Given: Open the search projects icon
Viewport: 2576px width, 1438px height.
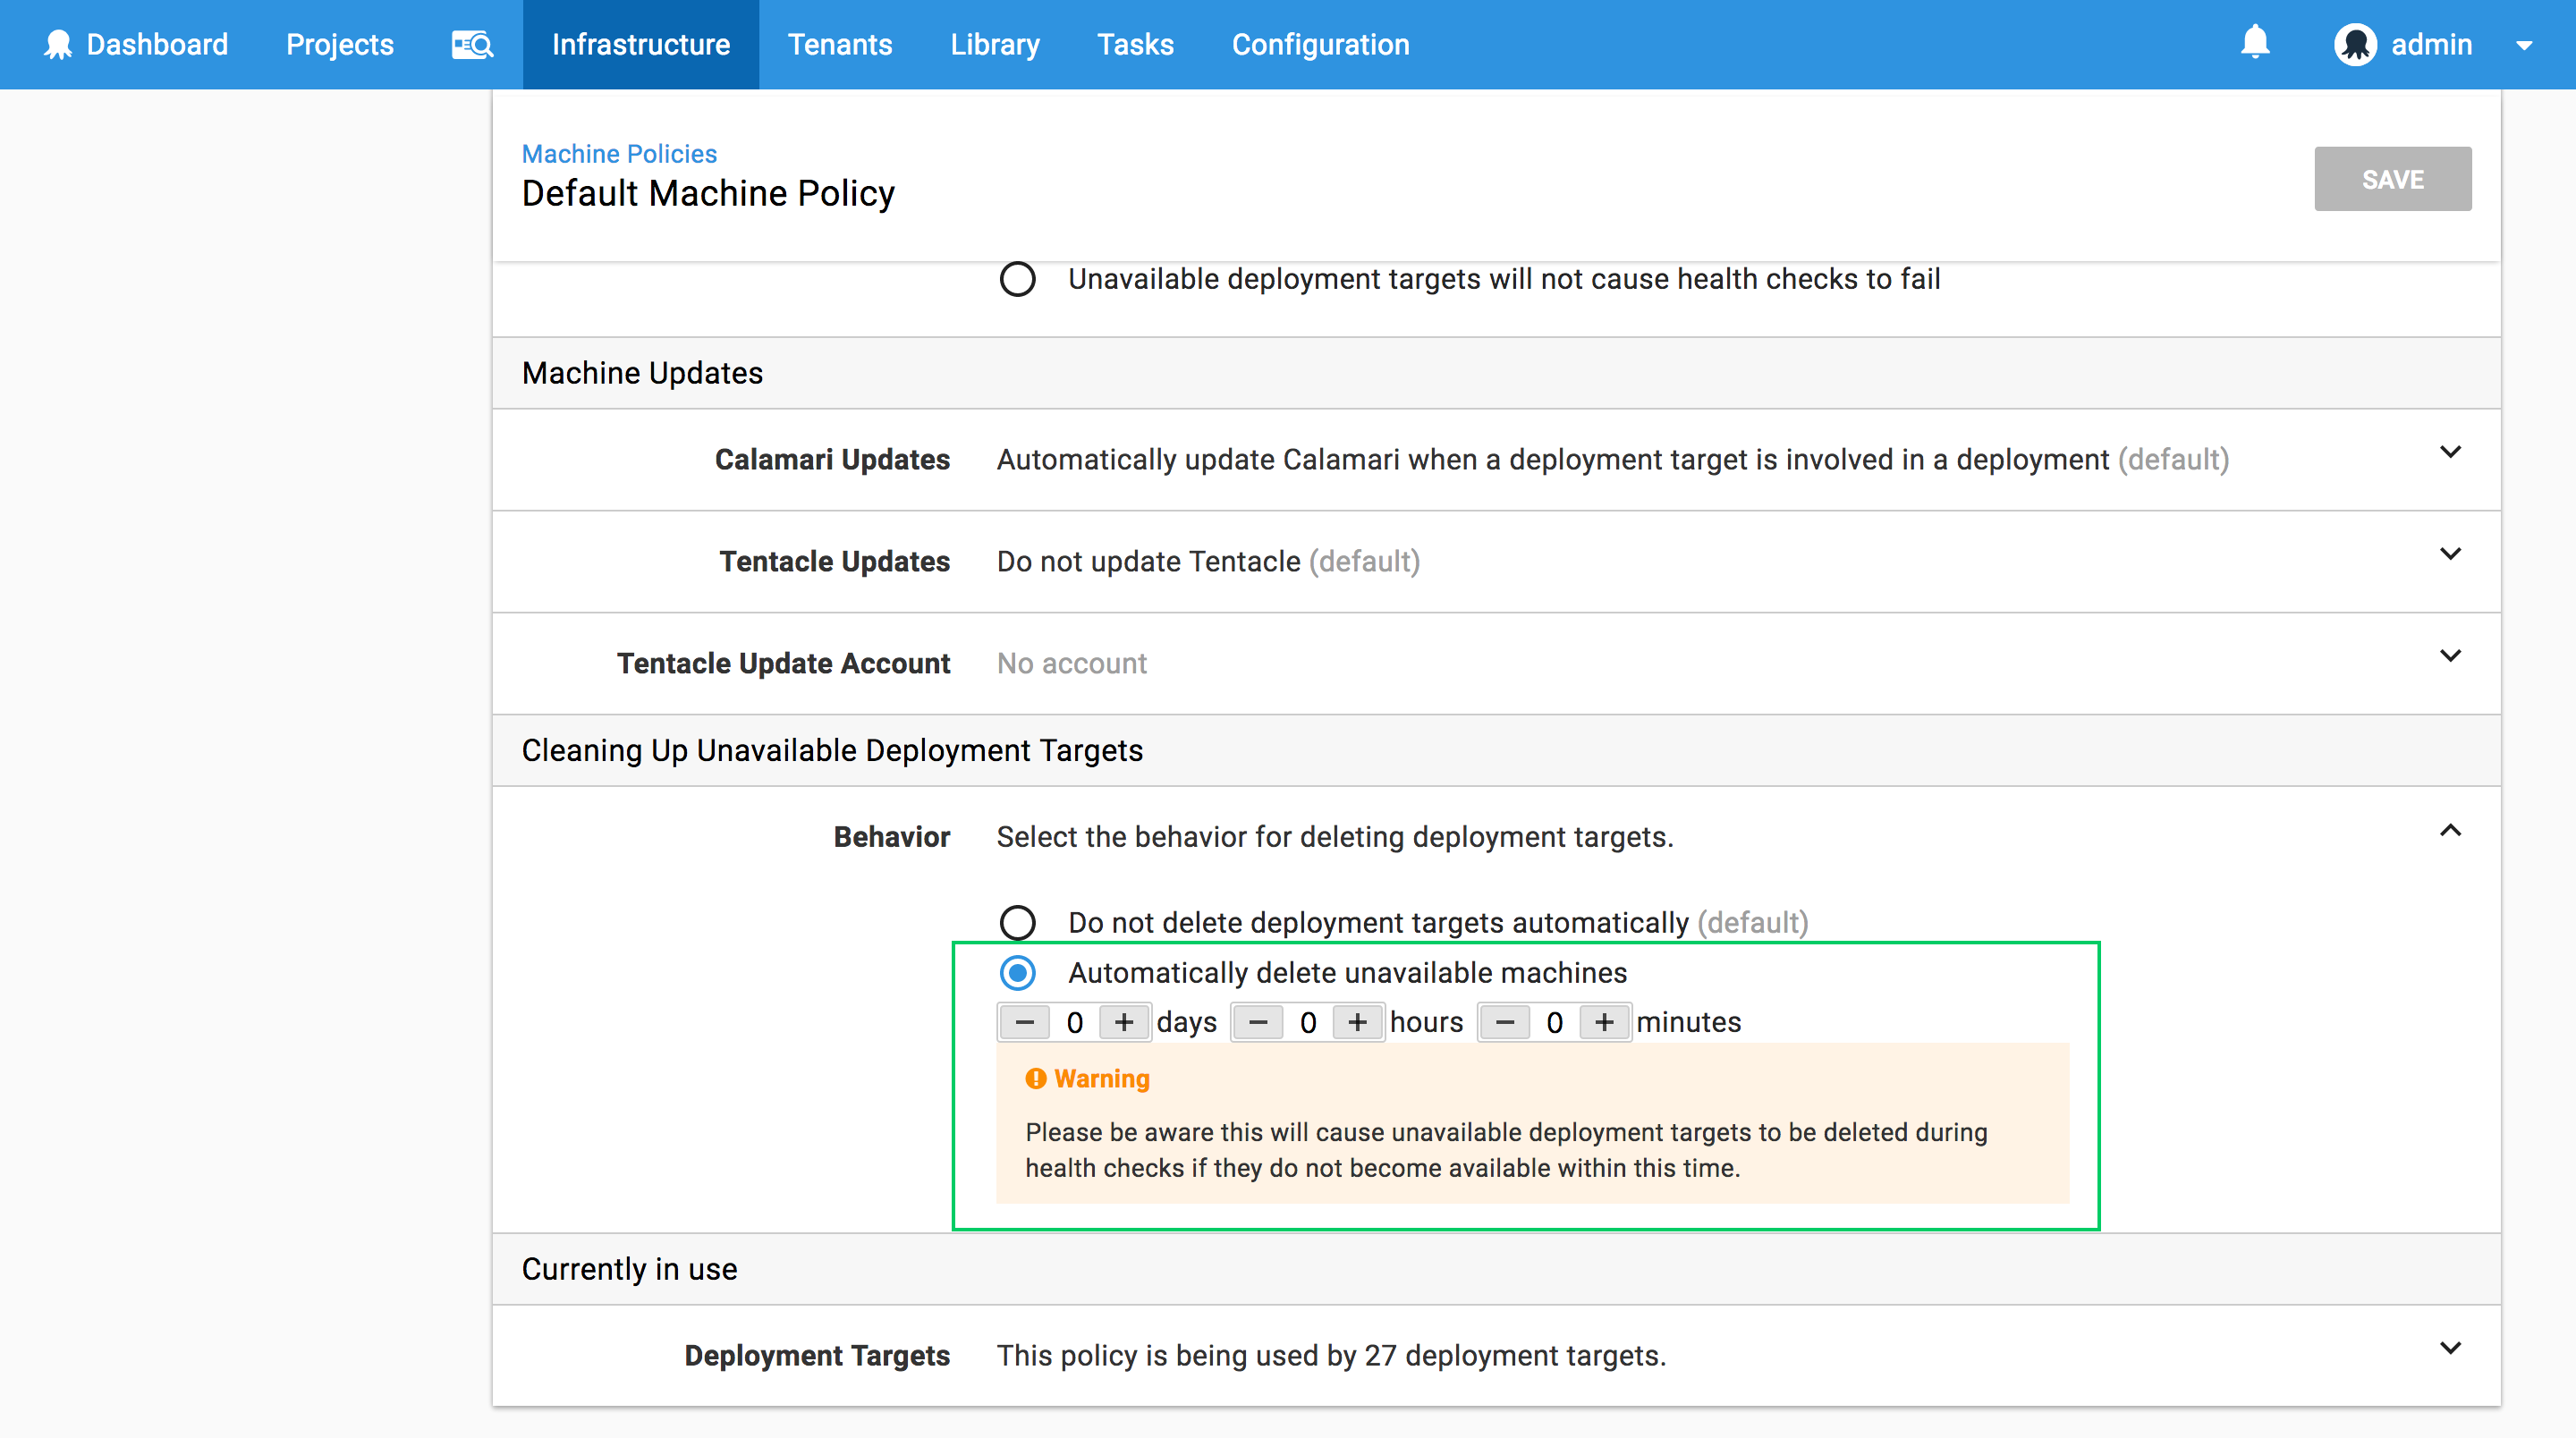Looking at the screenshot, I should pos(472,44).
